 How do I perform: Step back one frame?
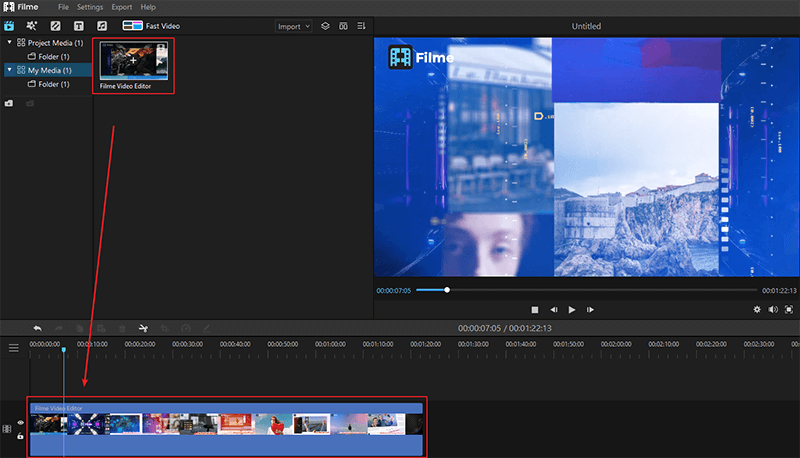pos(554,310)
